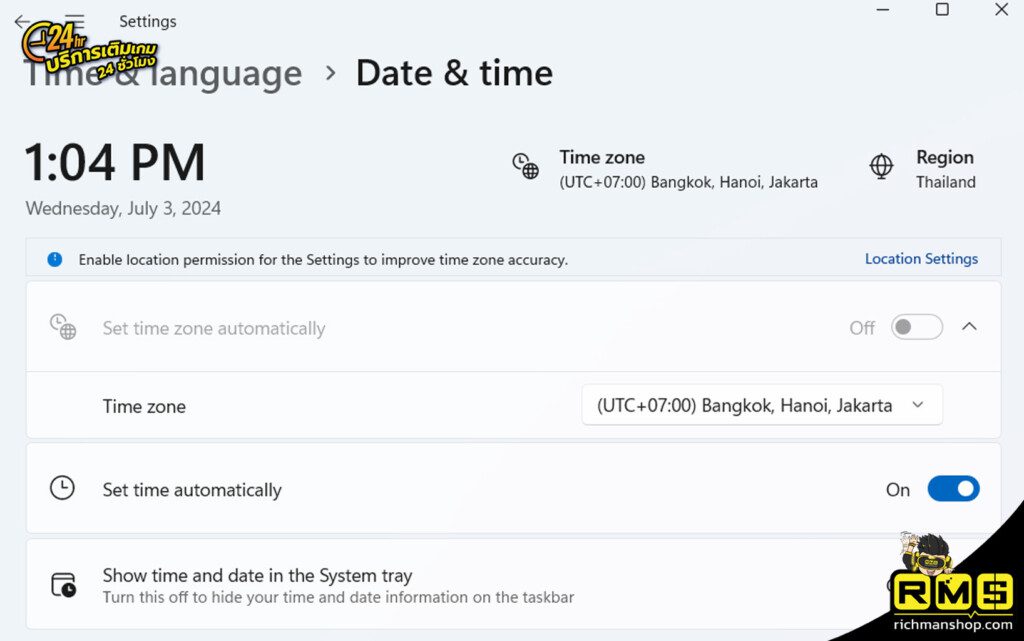Collapse the Set time zone automatically section
The height and width of the screenshot is (641, 1024).
[x=969, y=326]
